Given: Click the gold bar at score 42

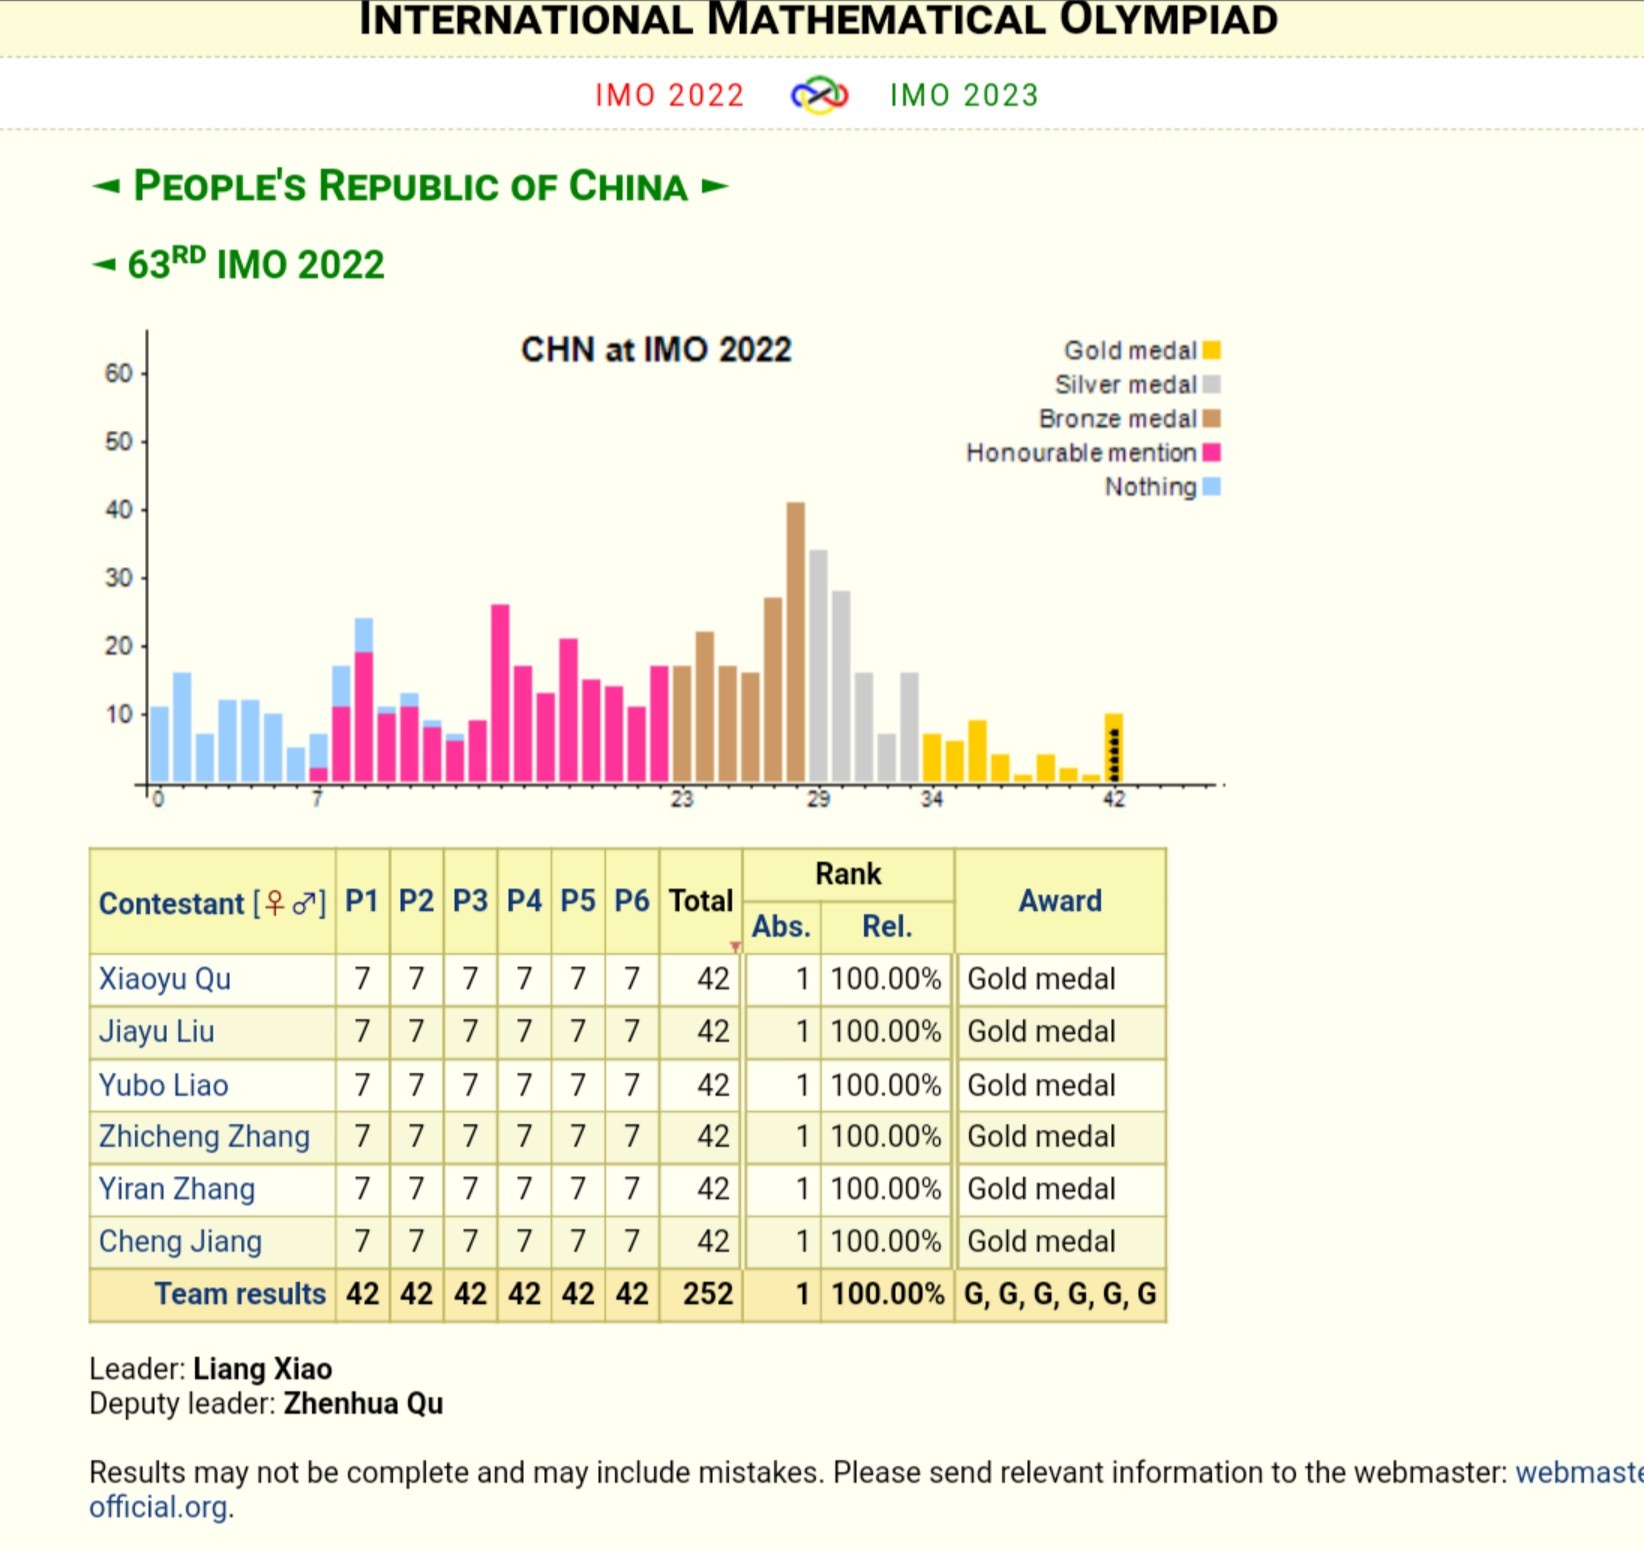Looking at the screenshot, I should click(x=1114, y=748).
